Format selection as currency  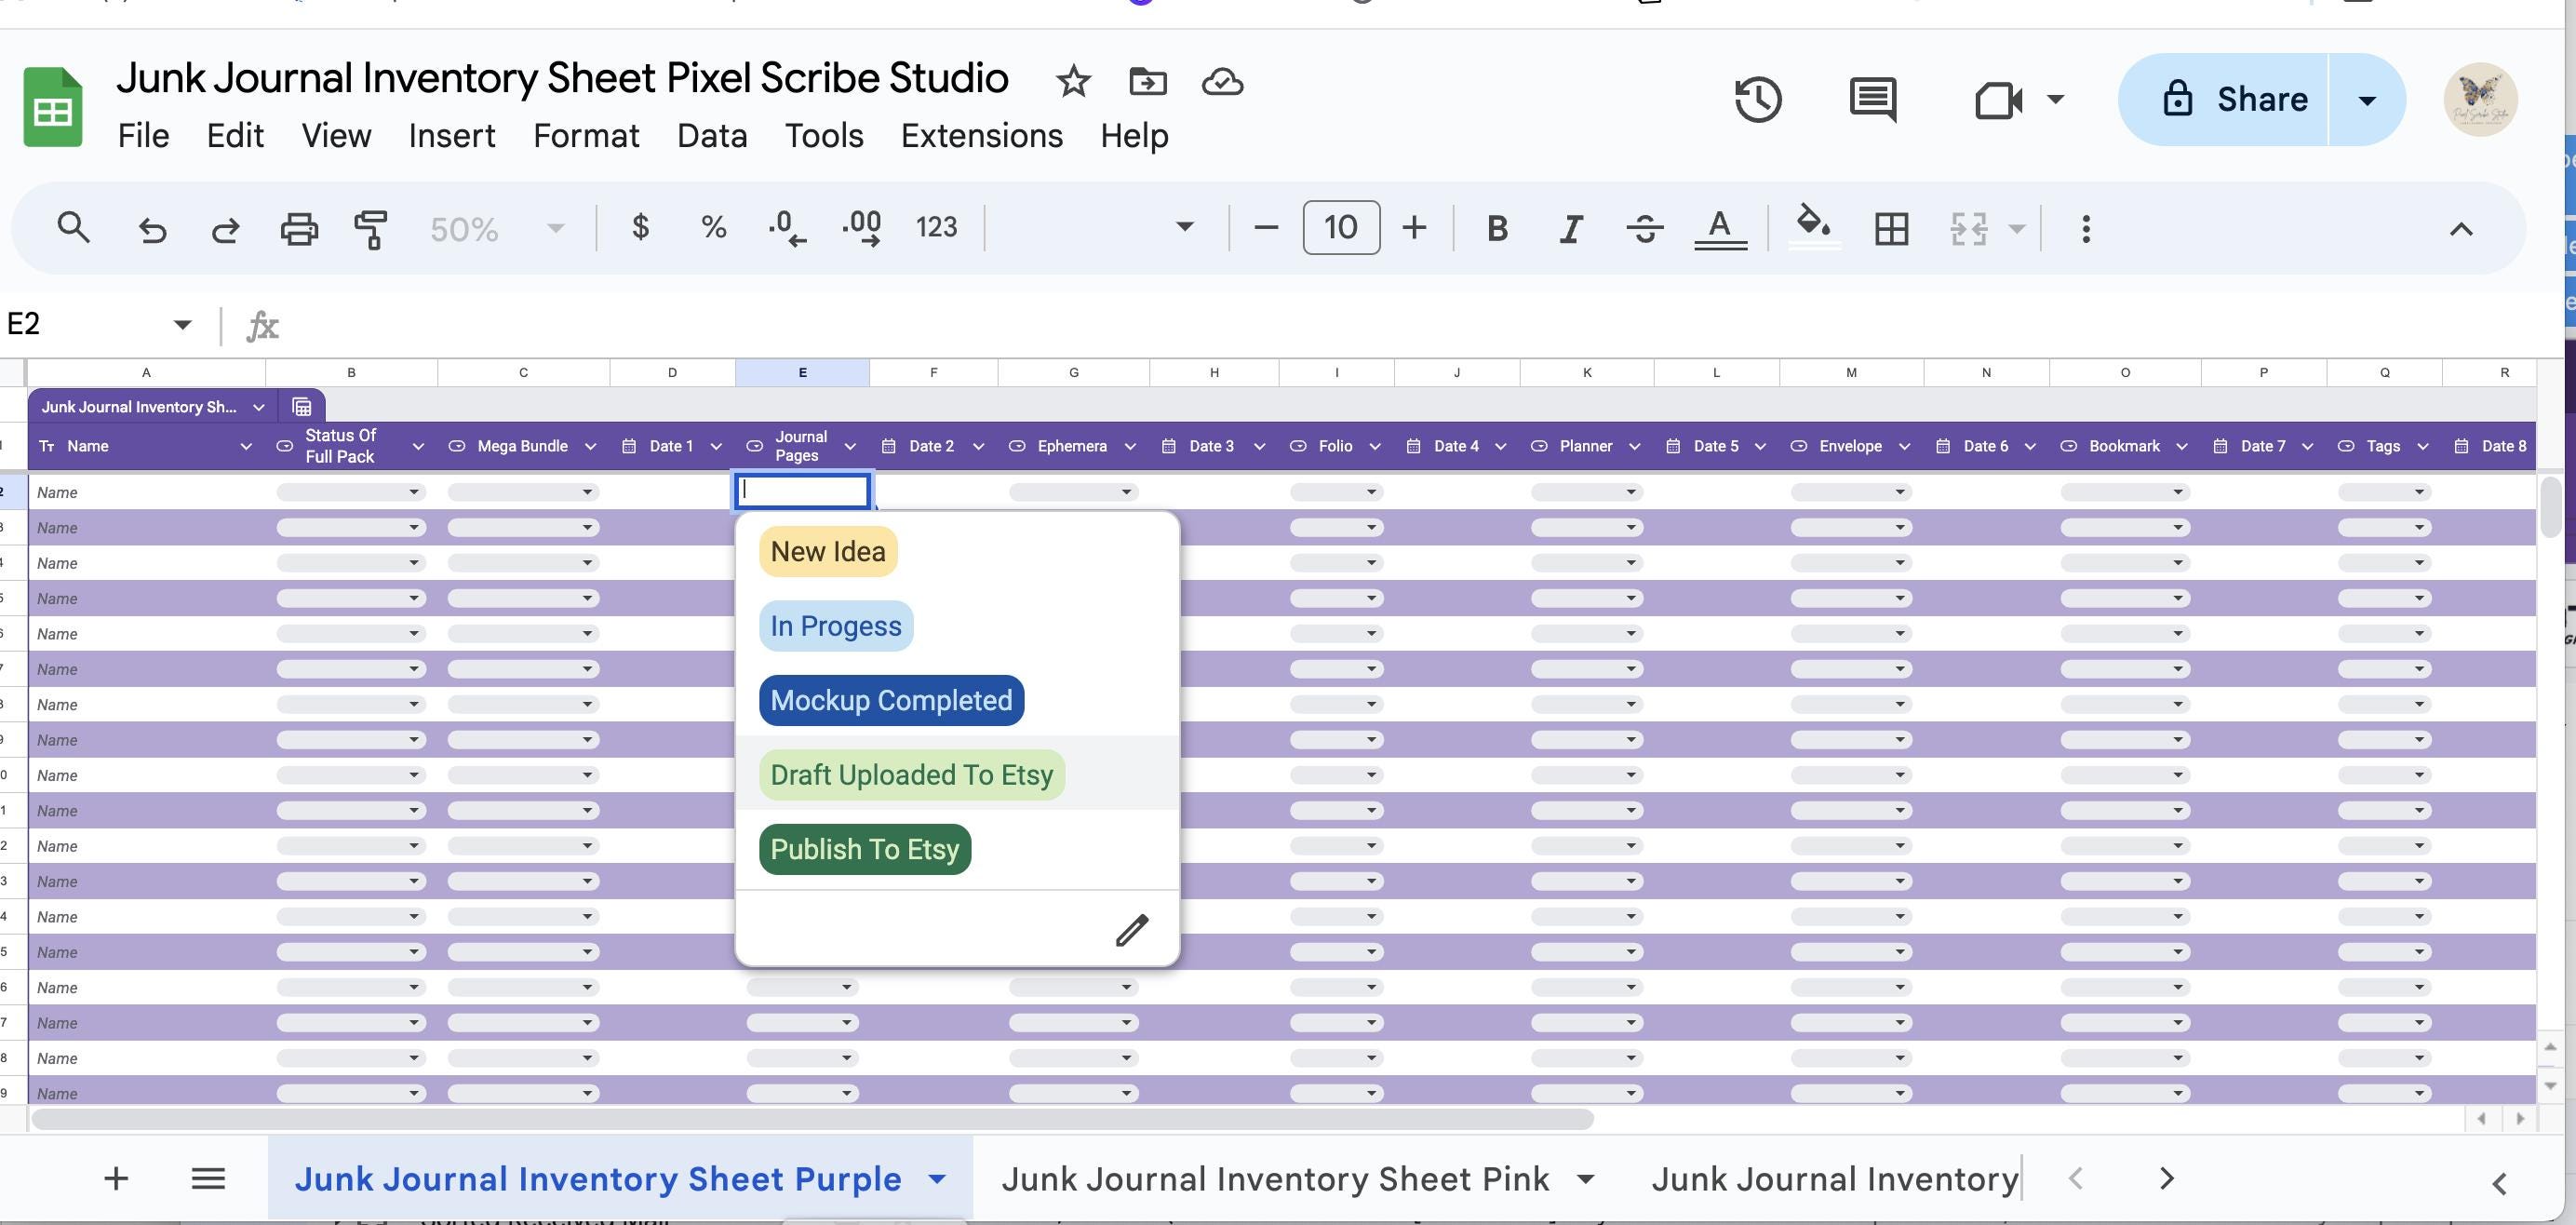[x=640, y=228]
